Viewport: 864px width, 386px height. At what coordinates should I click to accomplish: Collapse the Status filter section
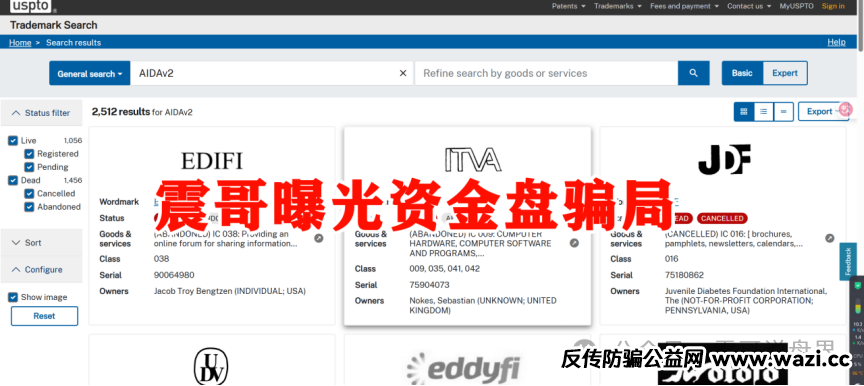click(x=41, y=113)
